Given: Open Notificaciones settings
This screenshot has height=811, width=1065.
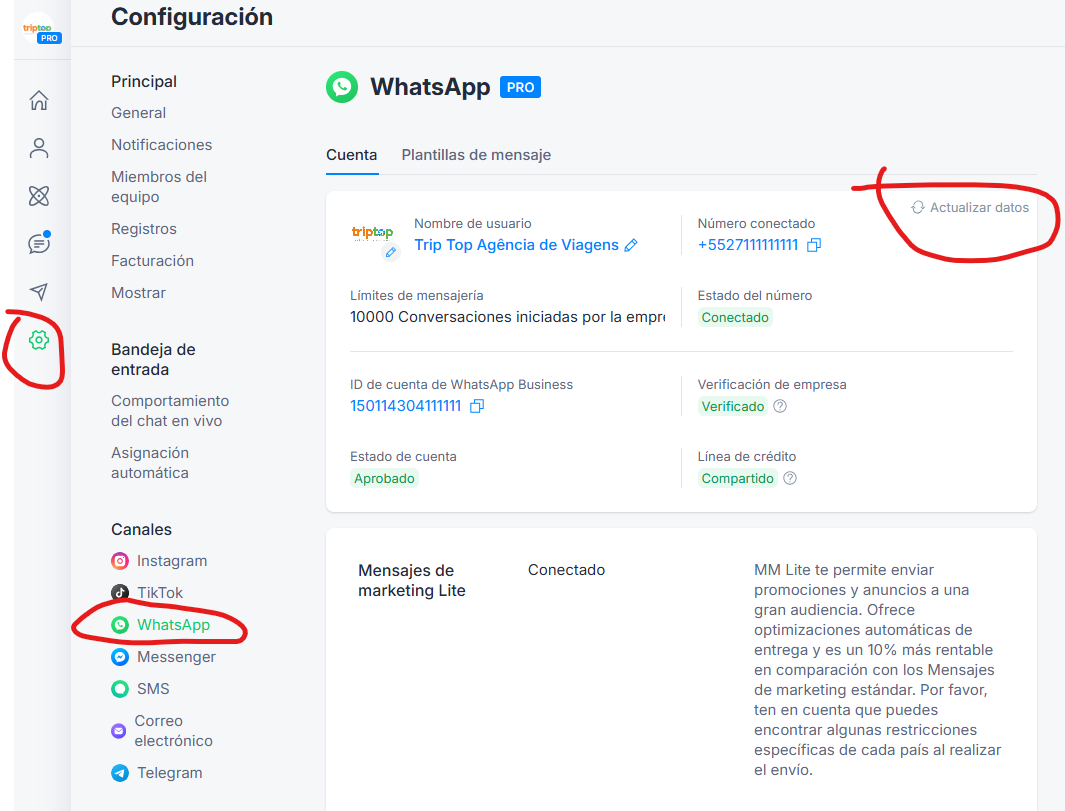Looking at the screenshot, I should 162,145.
